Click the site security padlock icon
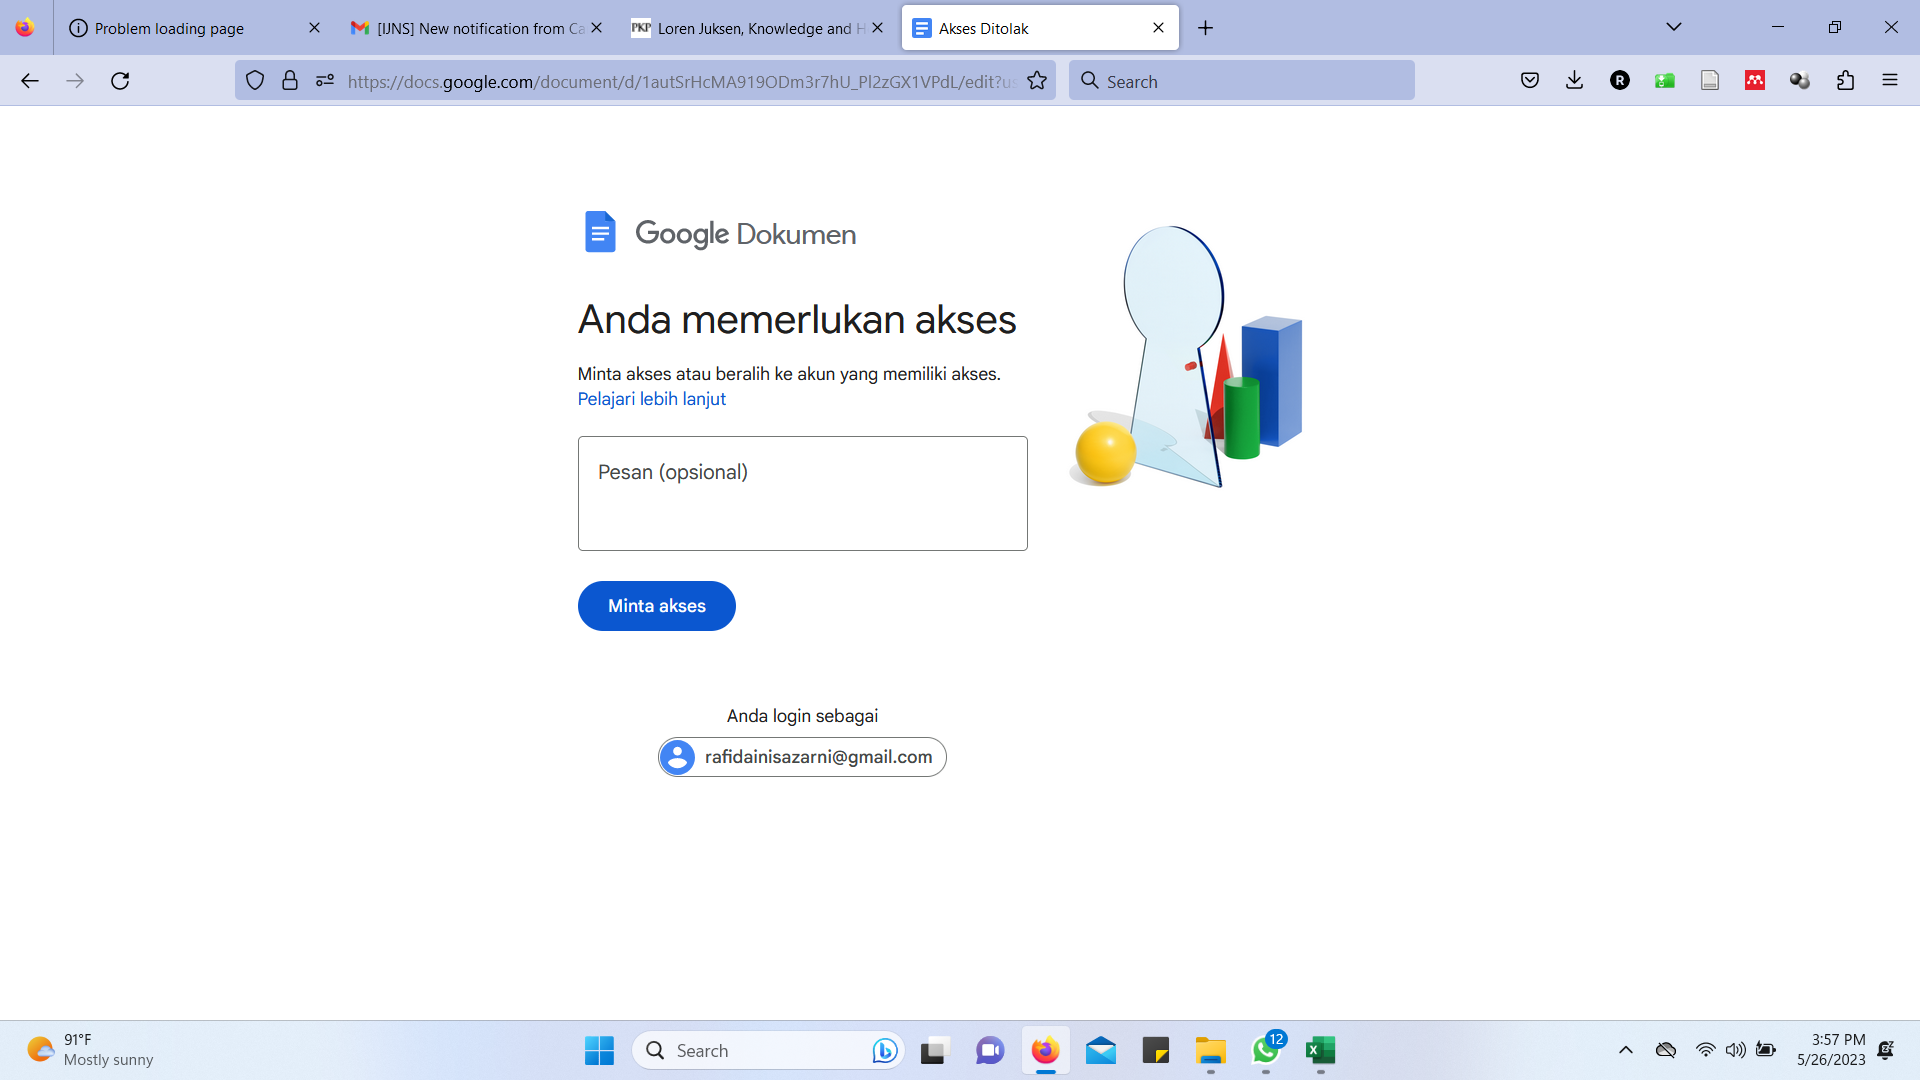Viewport: 1920px width, 1080px height. coord(290,81)
